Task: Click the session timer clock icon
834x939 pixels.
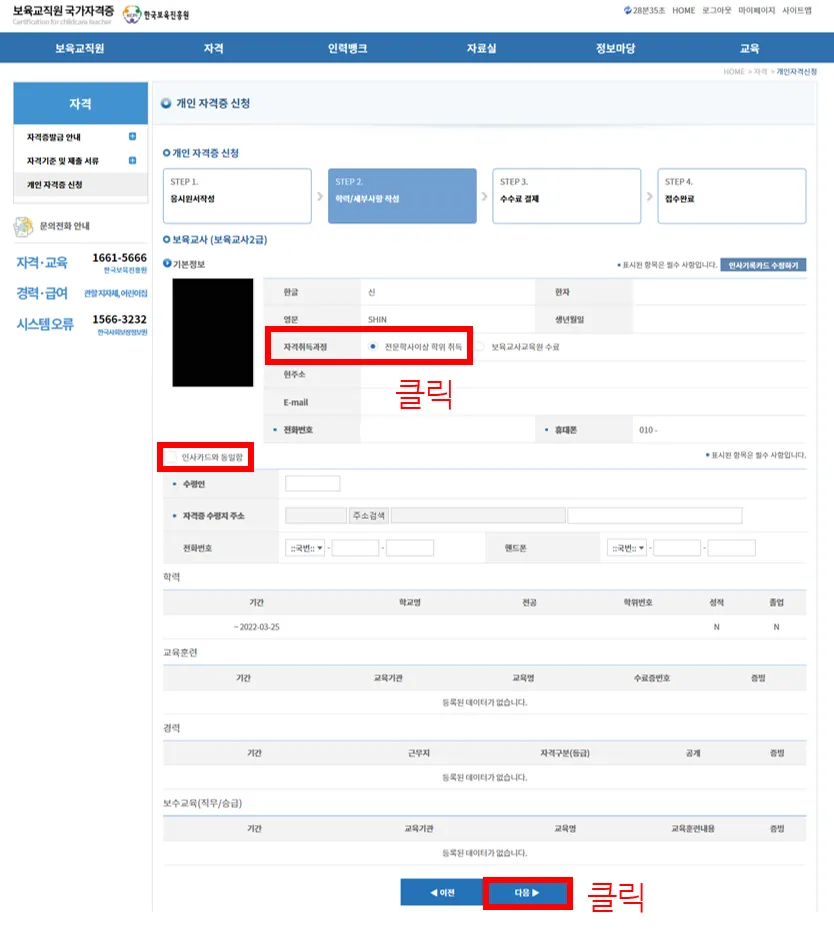Action: (626, 11)
